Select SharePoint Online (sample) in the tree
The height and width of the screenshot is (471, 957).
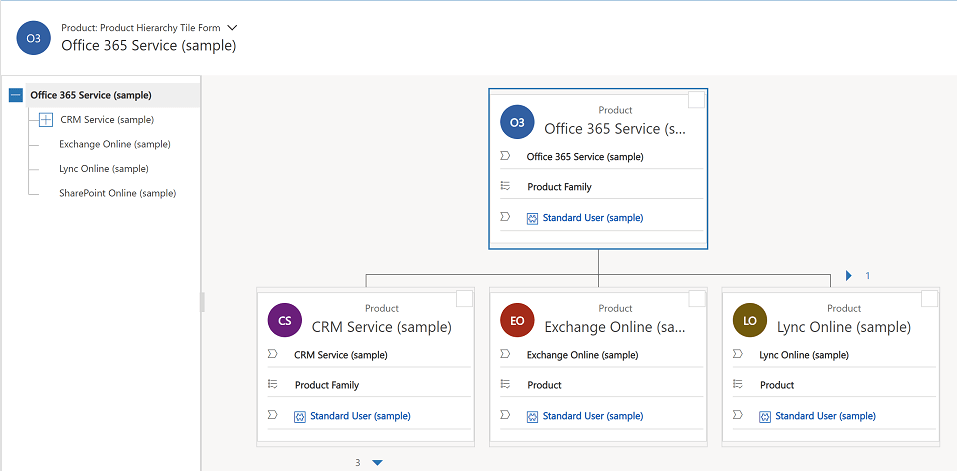point(117,193)
